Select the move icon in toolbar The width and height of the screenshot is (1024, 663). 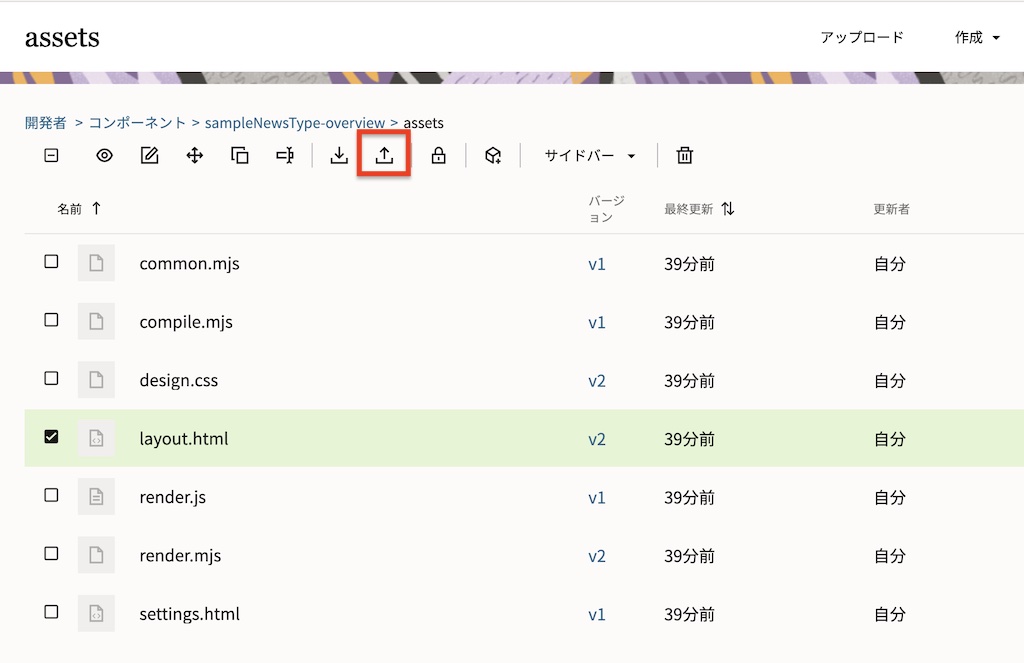[x=195, y=155]
